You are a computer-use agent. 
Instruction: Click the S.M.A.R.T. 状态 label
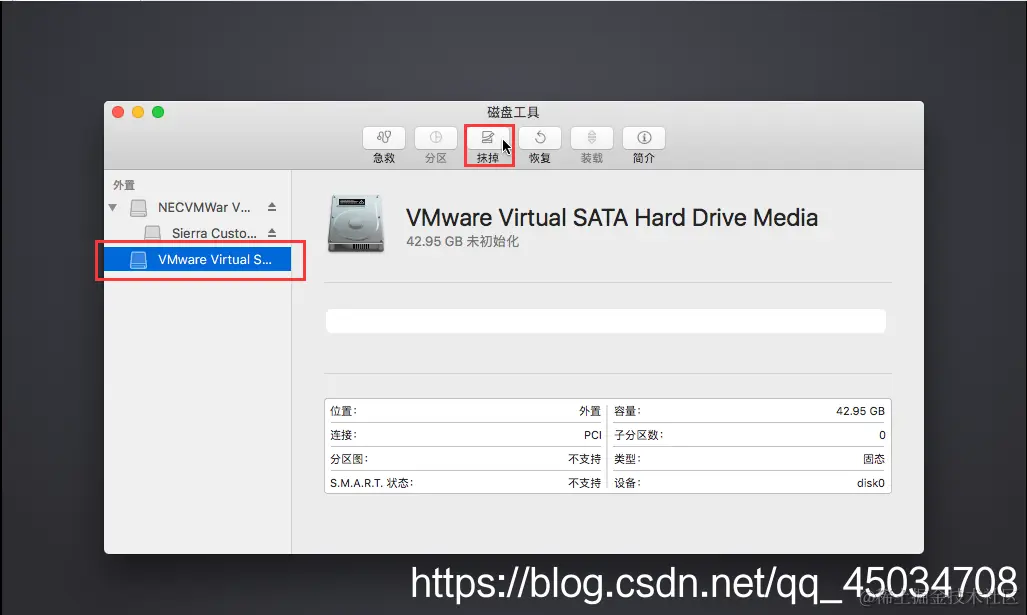tap(371, 483)
